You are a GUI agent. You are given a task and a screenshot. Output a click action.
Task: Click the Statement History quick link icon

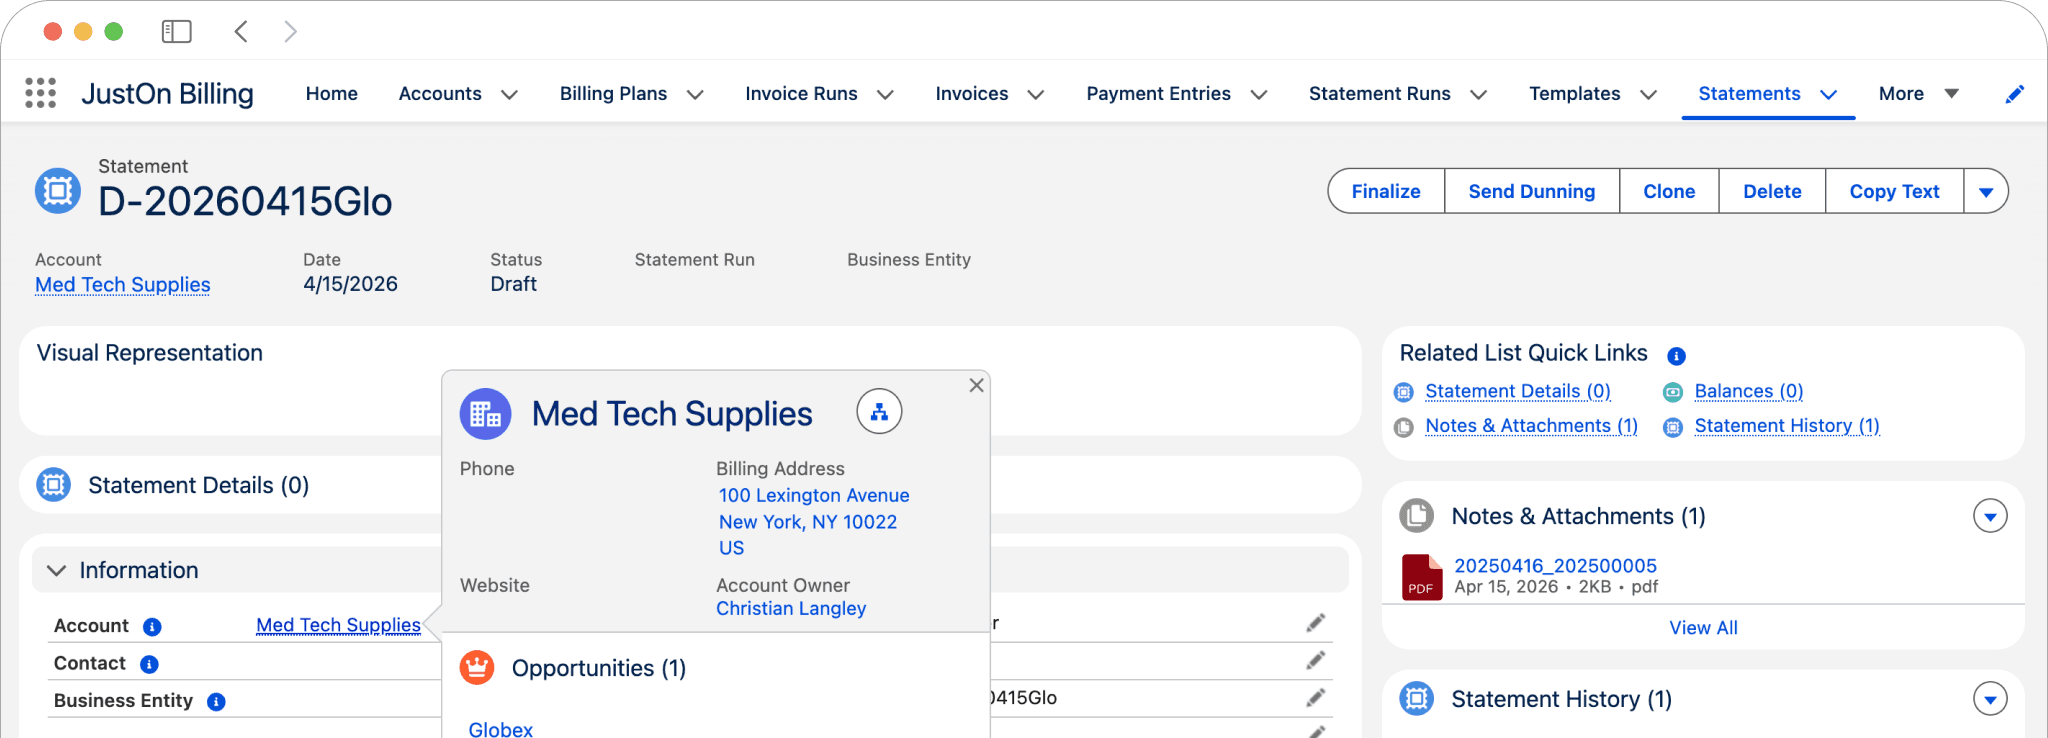coord(1673,427)
